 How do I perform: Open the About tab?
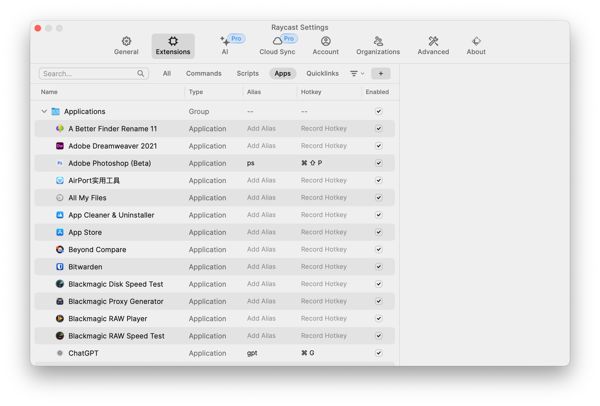click(476, 46)
